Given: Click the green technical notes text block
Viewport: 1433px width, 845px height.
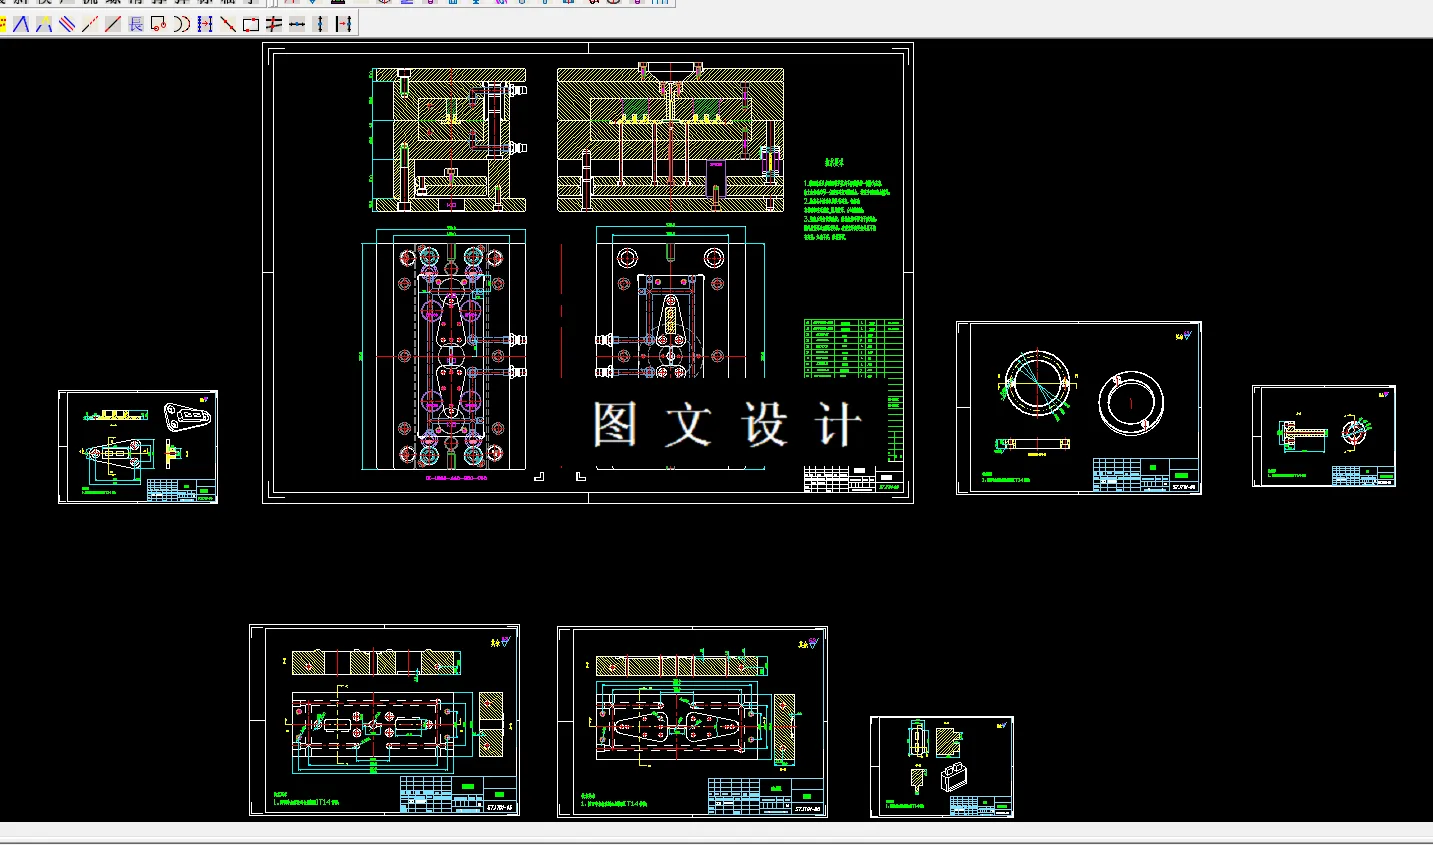Looking at the screenshot, I should (846, 200).
